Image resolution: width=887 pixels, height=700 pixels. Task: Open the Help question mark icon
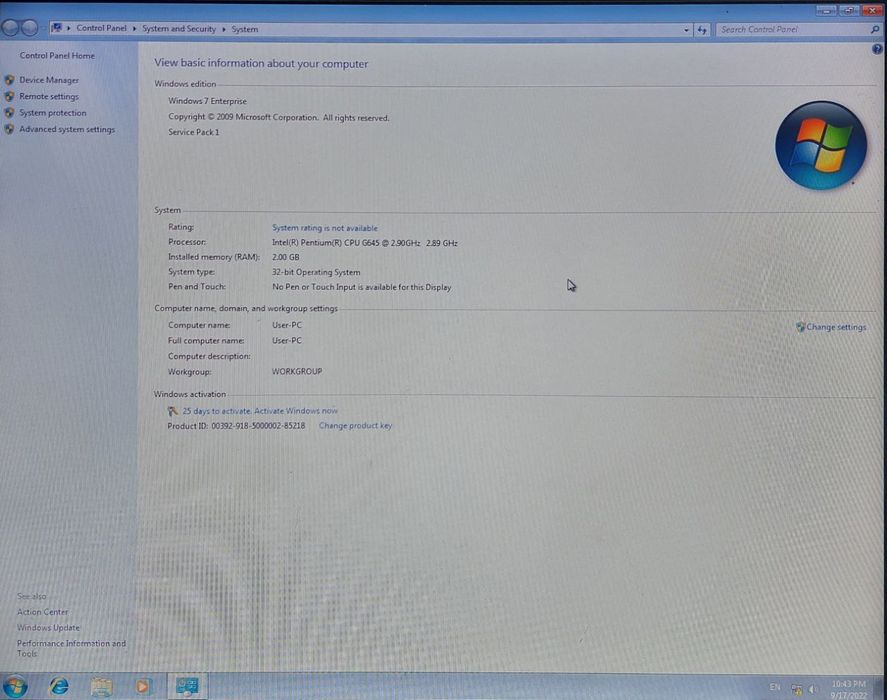tap(877, 49)
